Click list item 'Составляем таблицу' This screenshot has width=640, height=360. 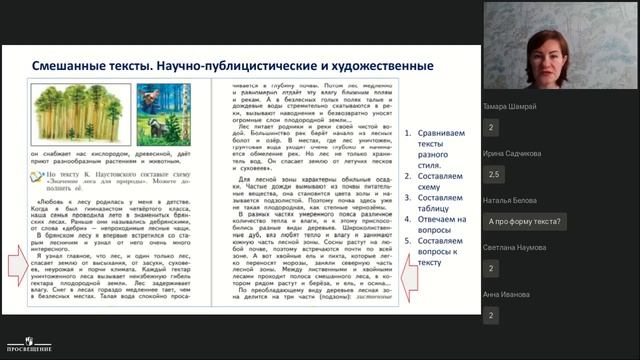[x=434, y=203]
